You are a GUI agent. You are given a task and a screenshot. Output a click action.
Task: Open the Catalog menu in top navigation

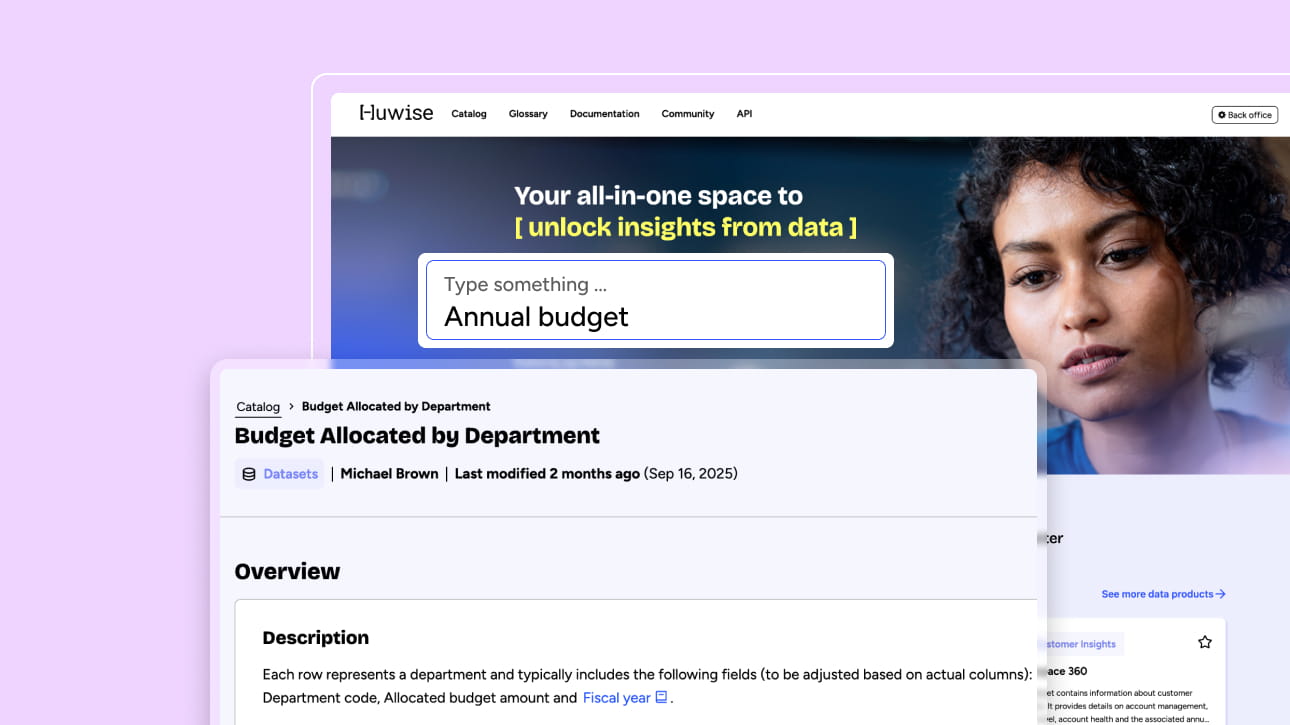point(468,114)
